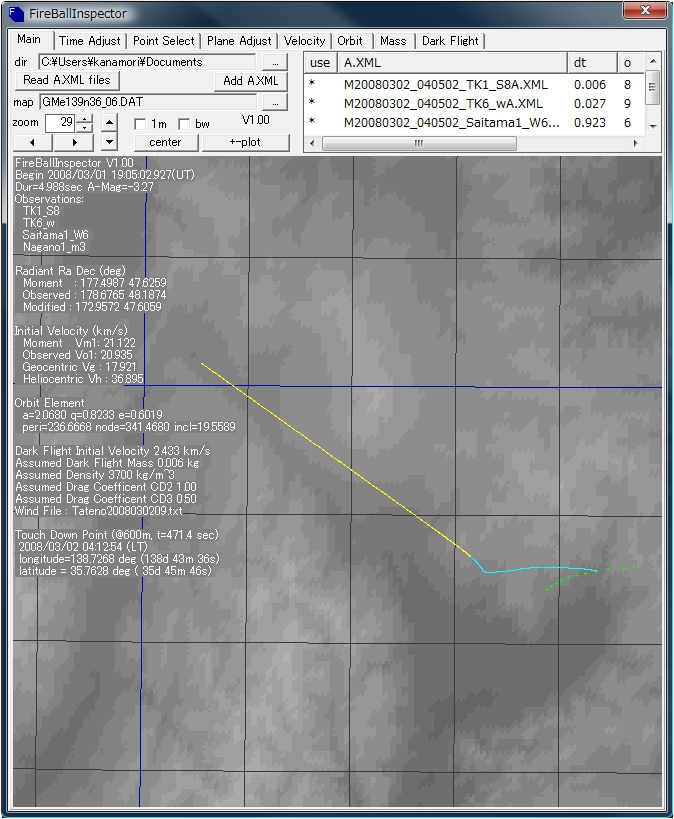Open the dir folder browse button
The width and height of the screenshot is (674, 819).
[x=273, y=62]
